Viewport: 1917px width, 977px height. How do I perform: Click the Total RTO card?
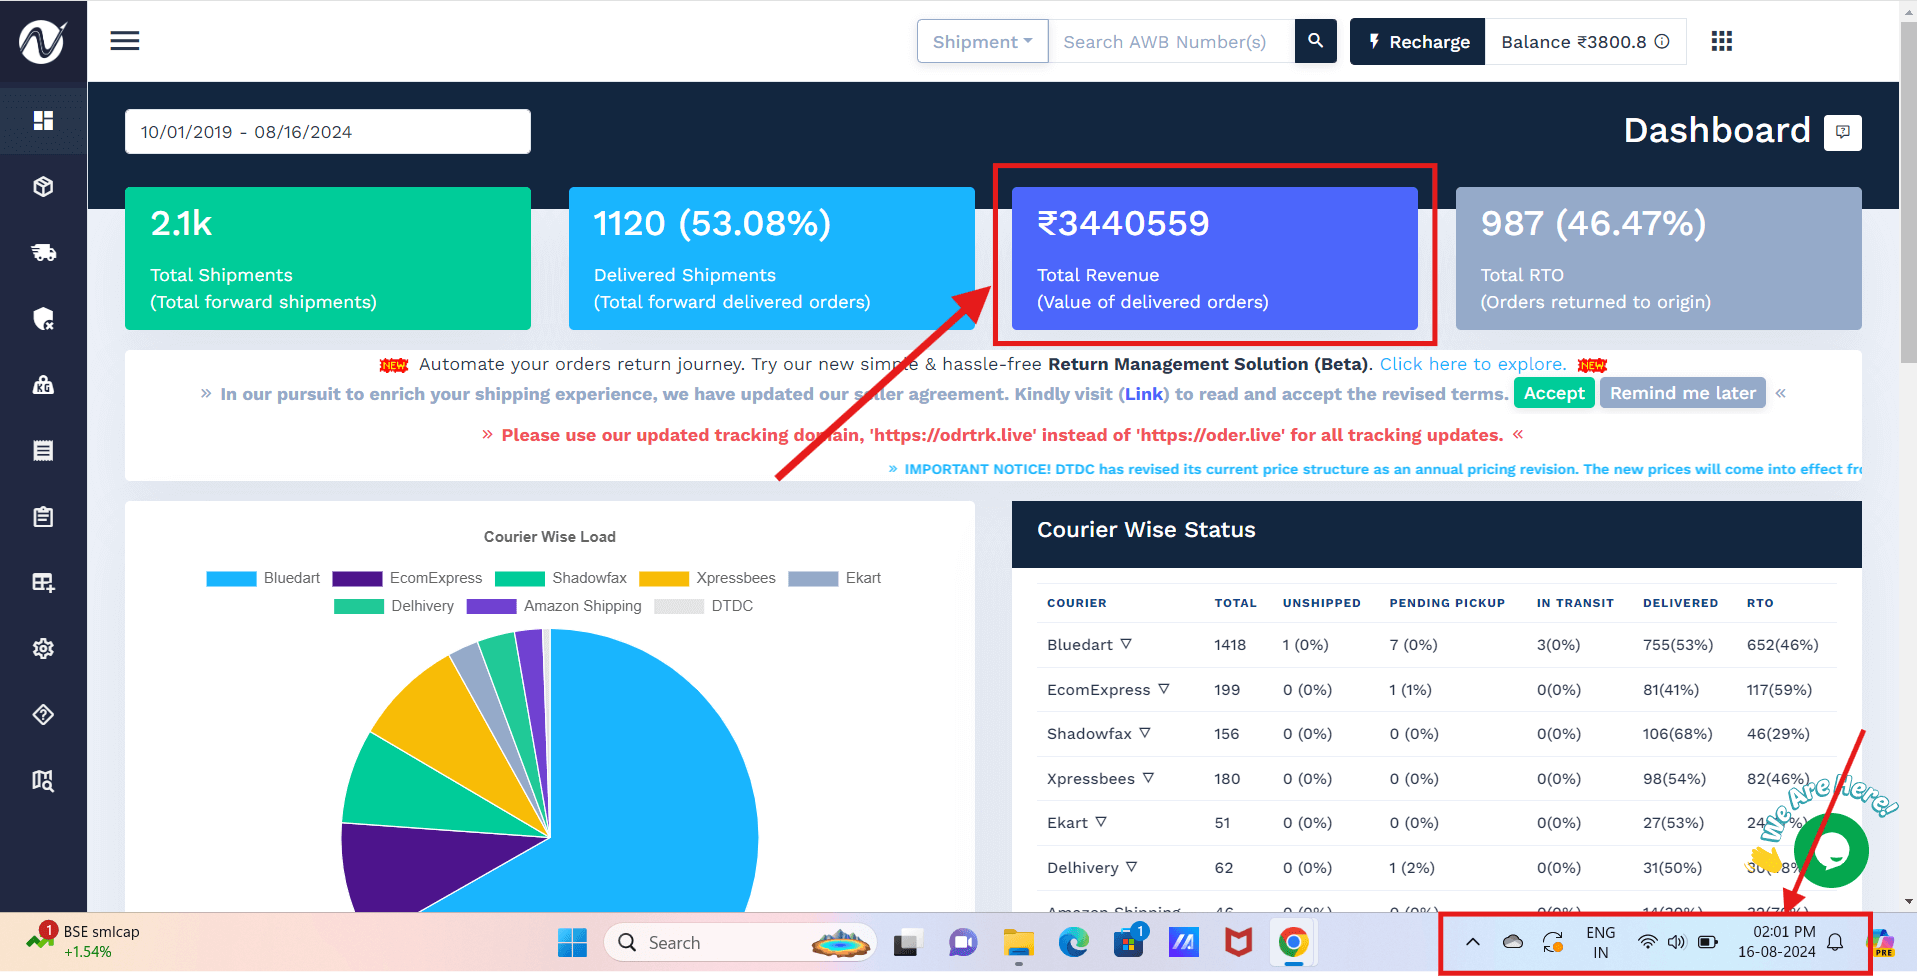pos(1659,258)
